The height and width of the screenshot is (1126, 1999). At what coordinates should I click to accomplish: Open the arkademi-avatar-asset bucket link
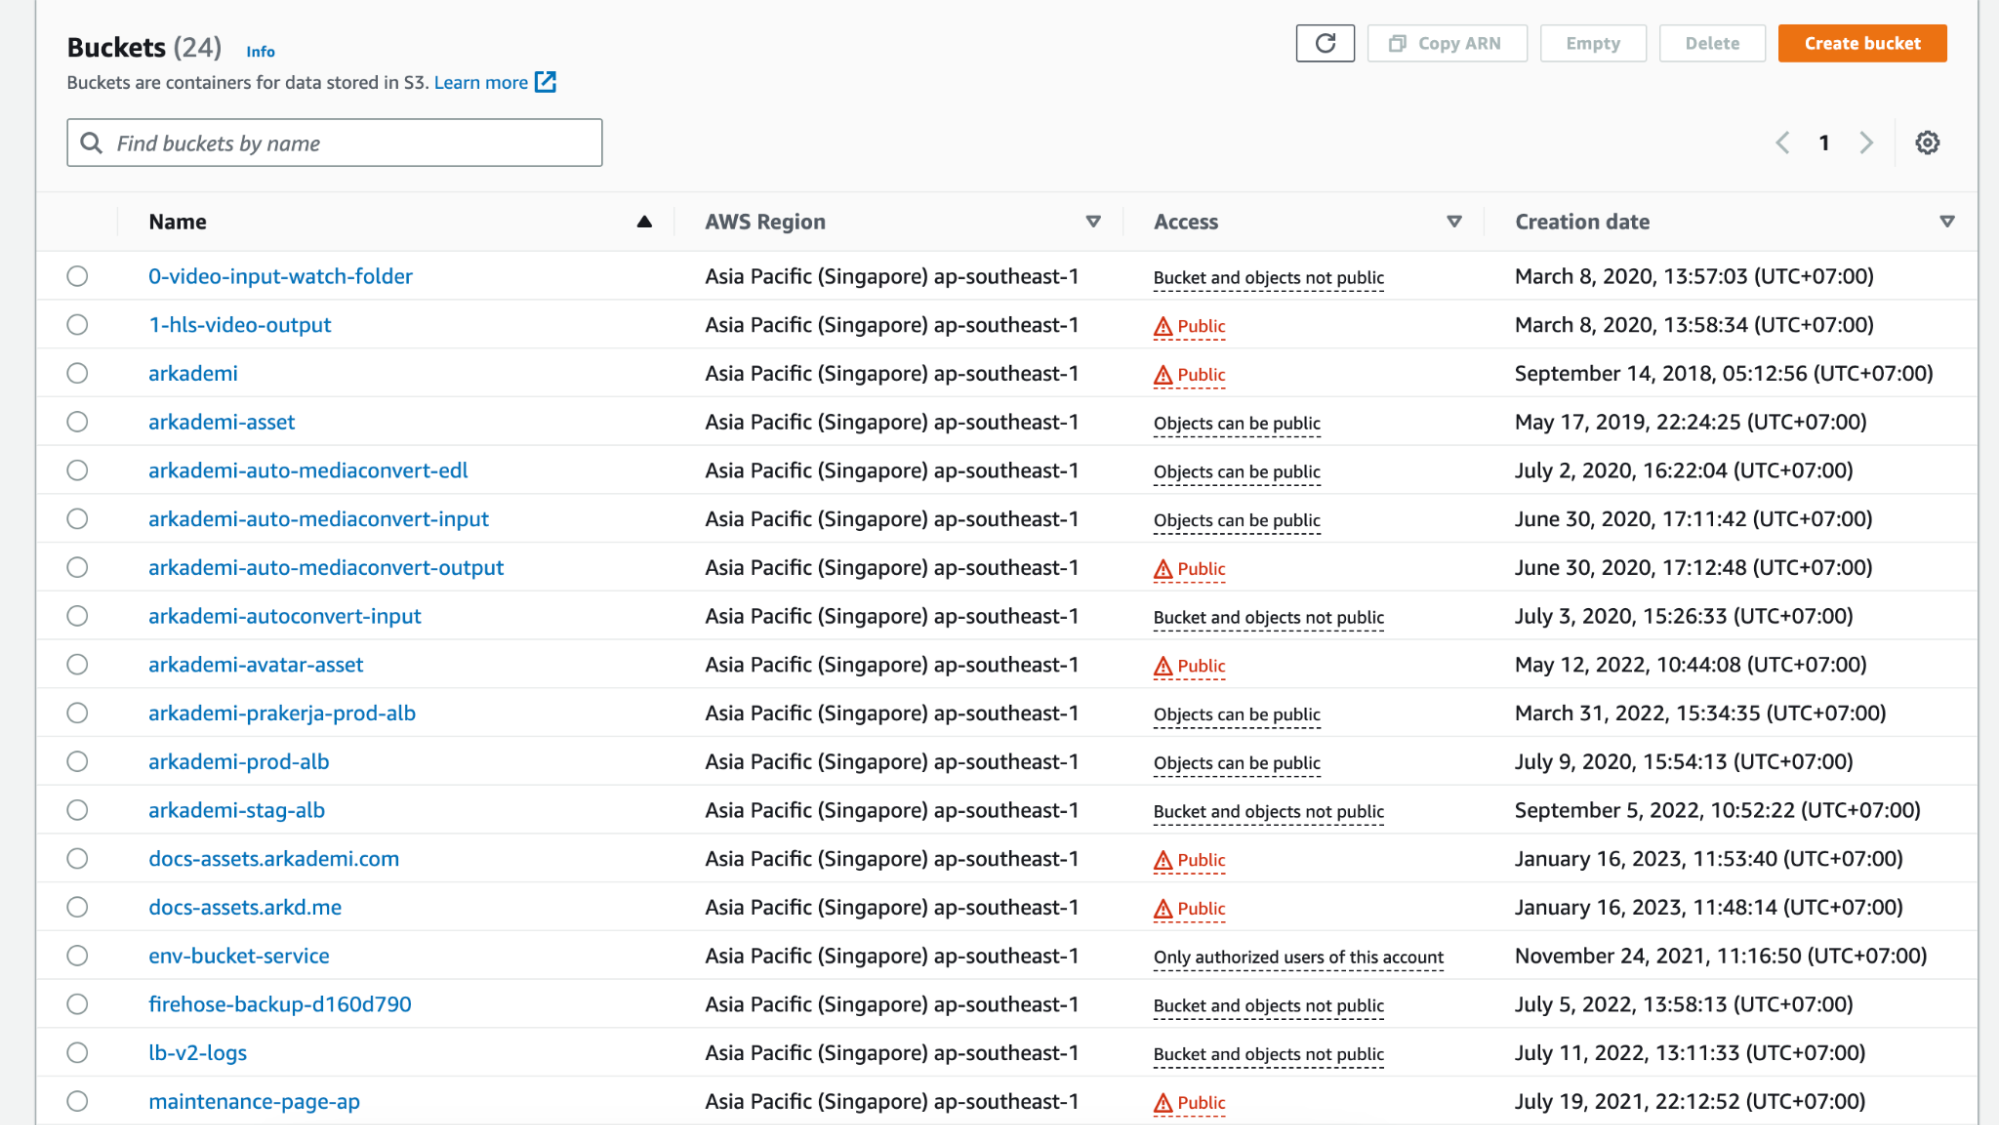(x=256, y=664)
